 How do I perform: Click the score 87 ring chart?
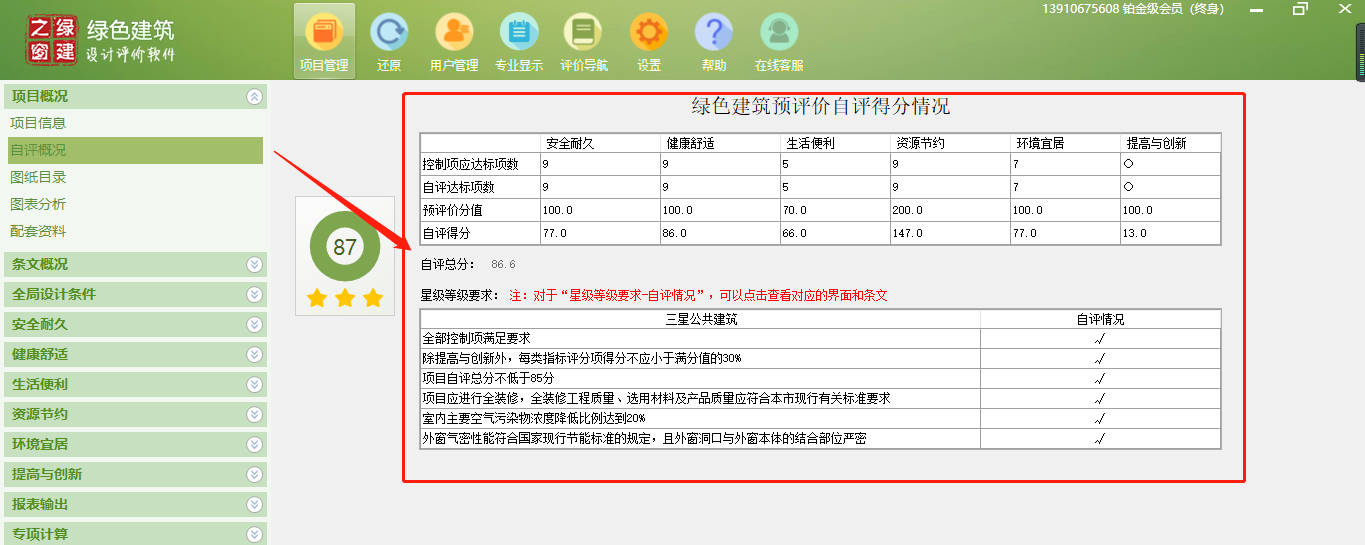[x=345, y=247]
